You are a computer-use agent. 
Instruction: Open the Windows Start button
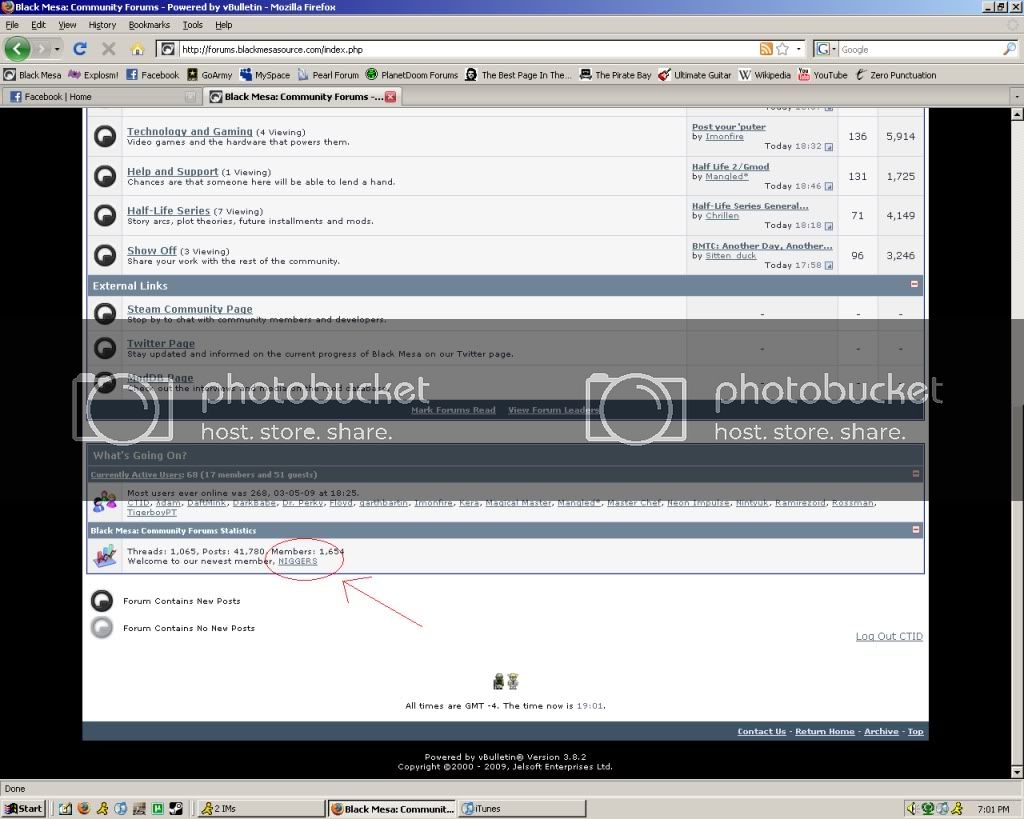(x=24, y=809)
